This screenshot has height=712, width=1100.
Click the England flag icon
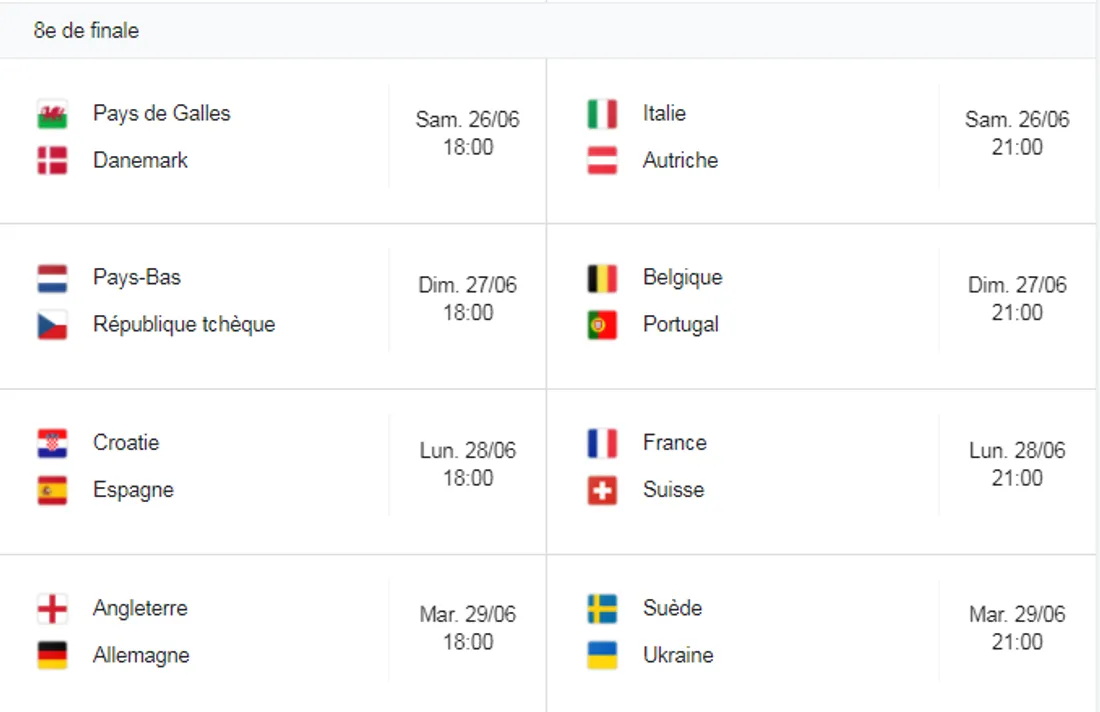click(52, 609)
